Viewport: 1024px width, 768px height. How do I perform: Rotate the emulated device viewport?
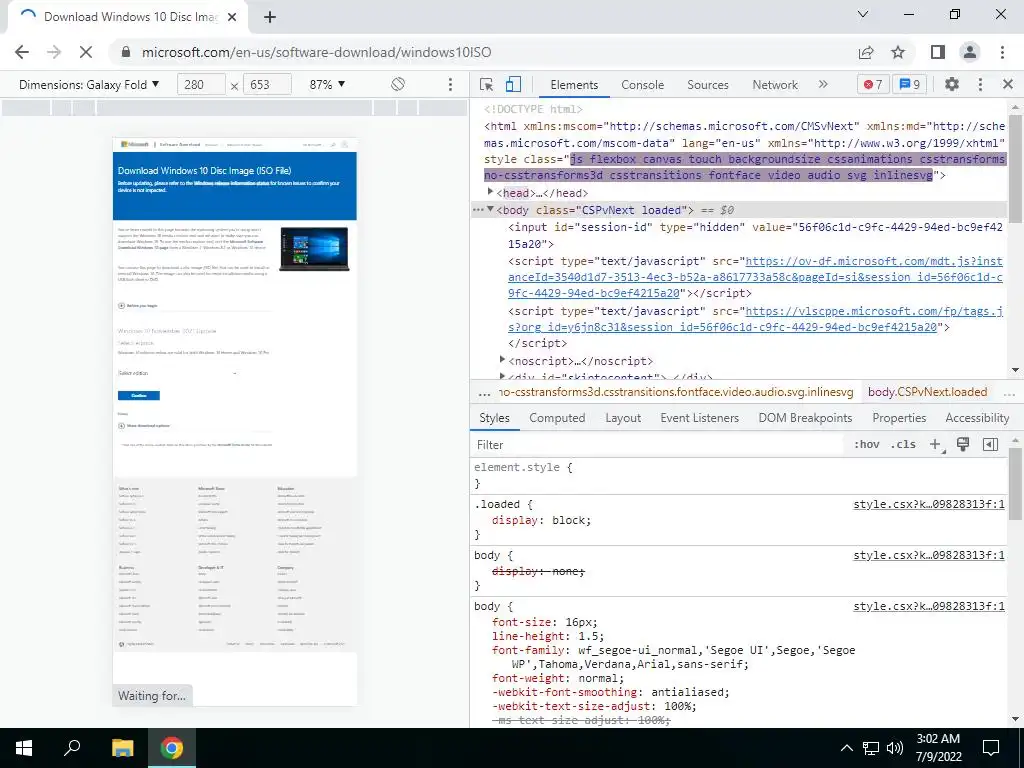398,84
